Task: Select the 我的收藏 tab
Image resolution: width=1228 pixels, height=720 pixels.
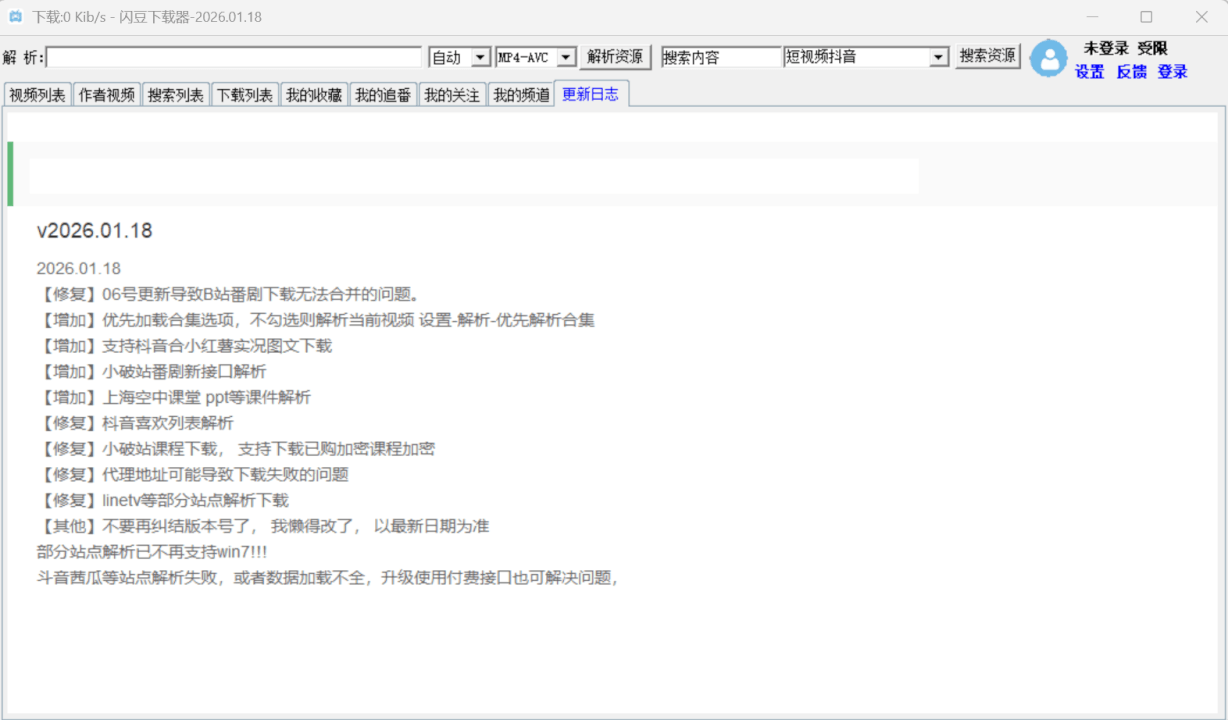Action: (x=314, y=95)
